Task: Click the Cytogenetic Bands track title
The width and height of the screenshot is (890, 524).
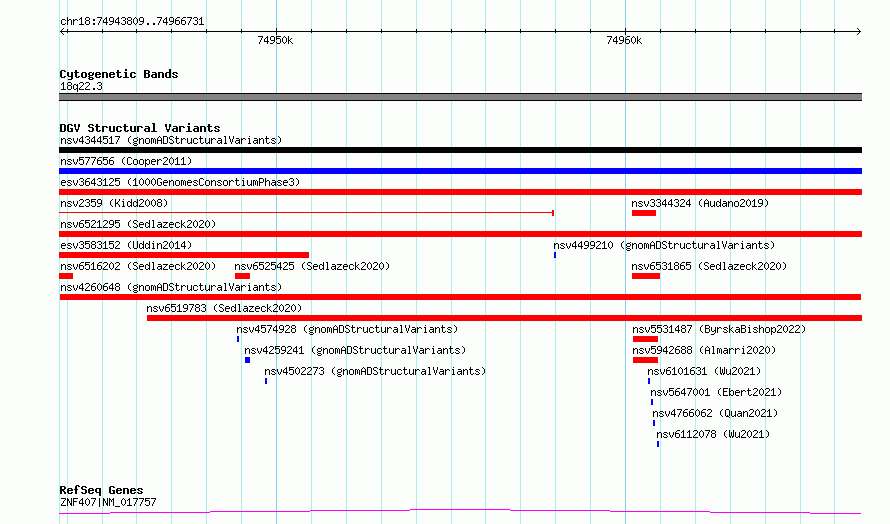Action: [x=119, y=74]
